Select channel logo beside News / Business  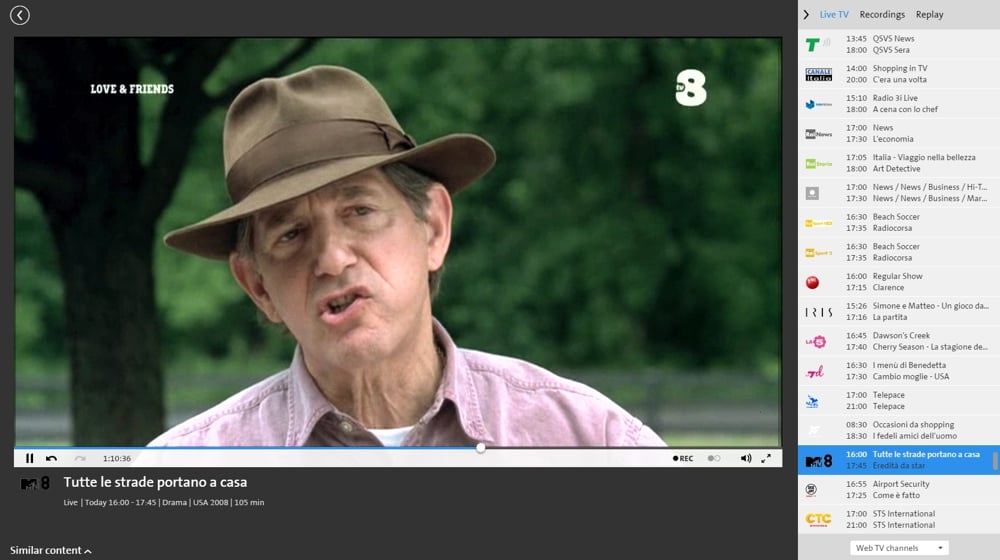tap(812, 193)
